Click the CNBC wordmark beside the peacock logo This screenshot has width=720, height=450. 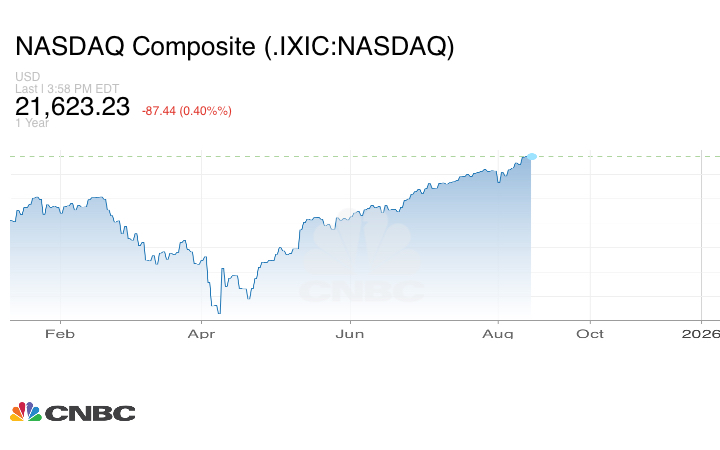click(90, 413)
